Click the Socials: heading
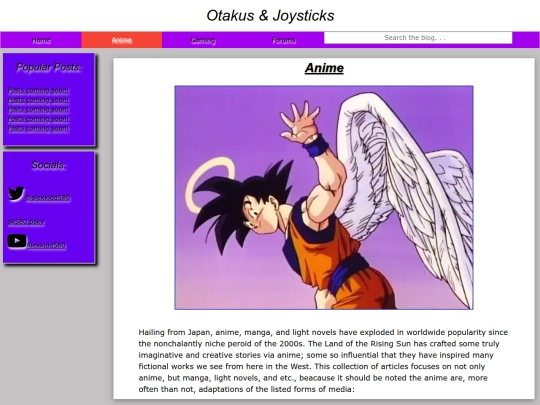 [49, 165]
